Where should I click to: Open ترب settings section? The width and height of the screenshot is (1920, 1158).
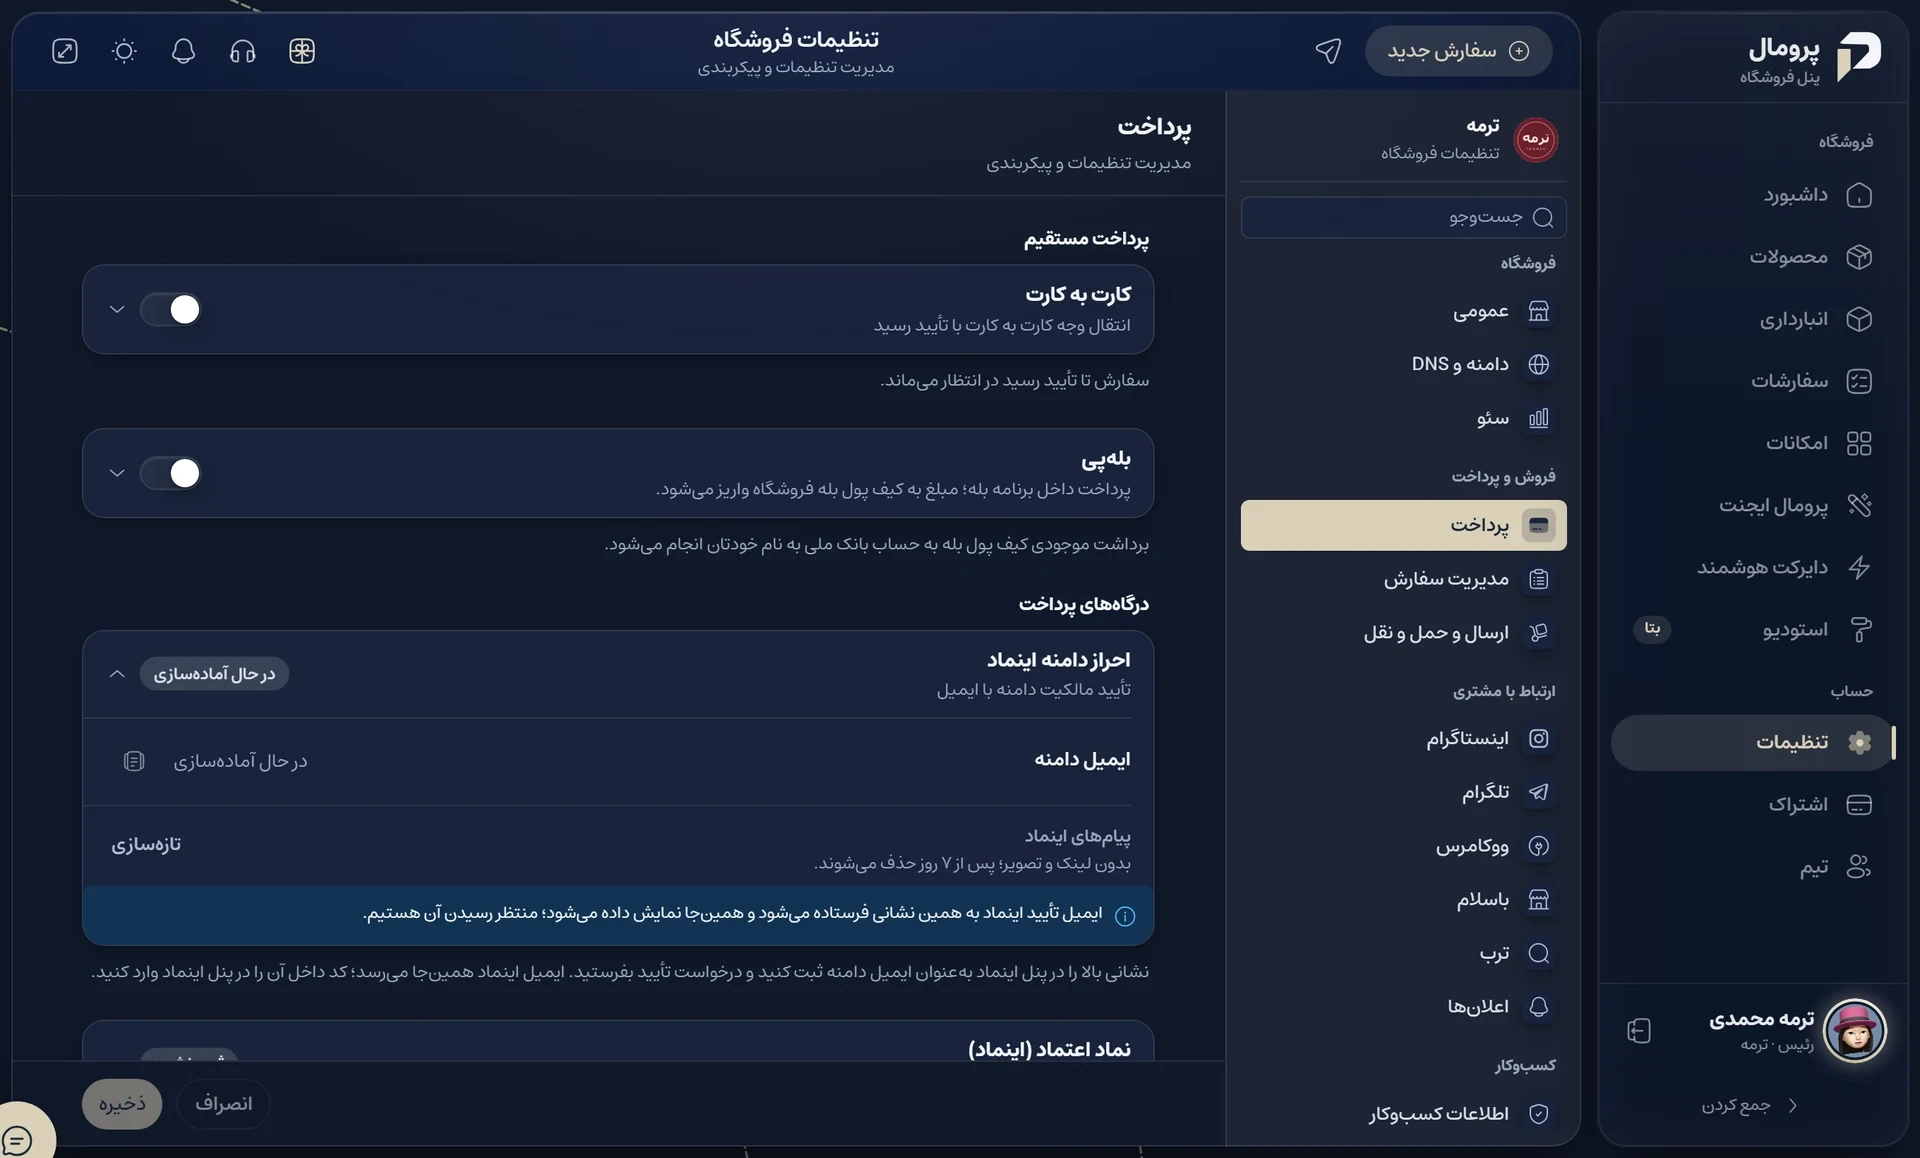point(1404,954)
